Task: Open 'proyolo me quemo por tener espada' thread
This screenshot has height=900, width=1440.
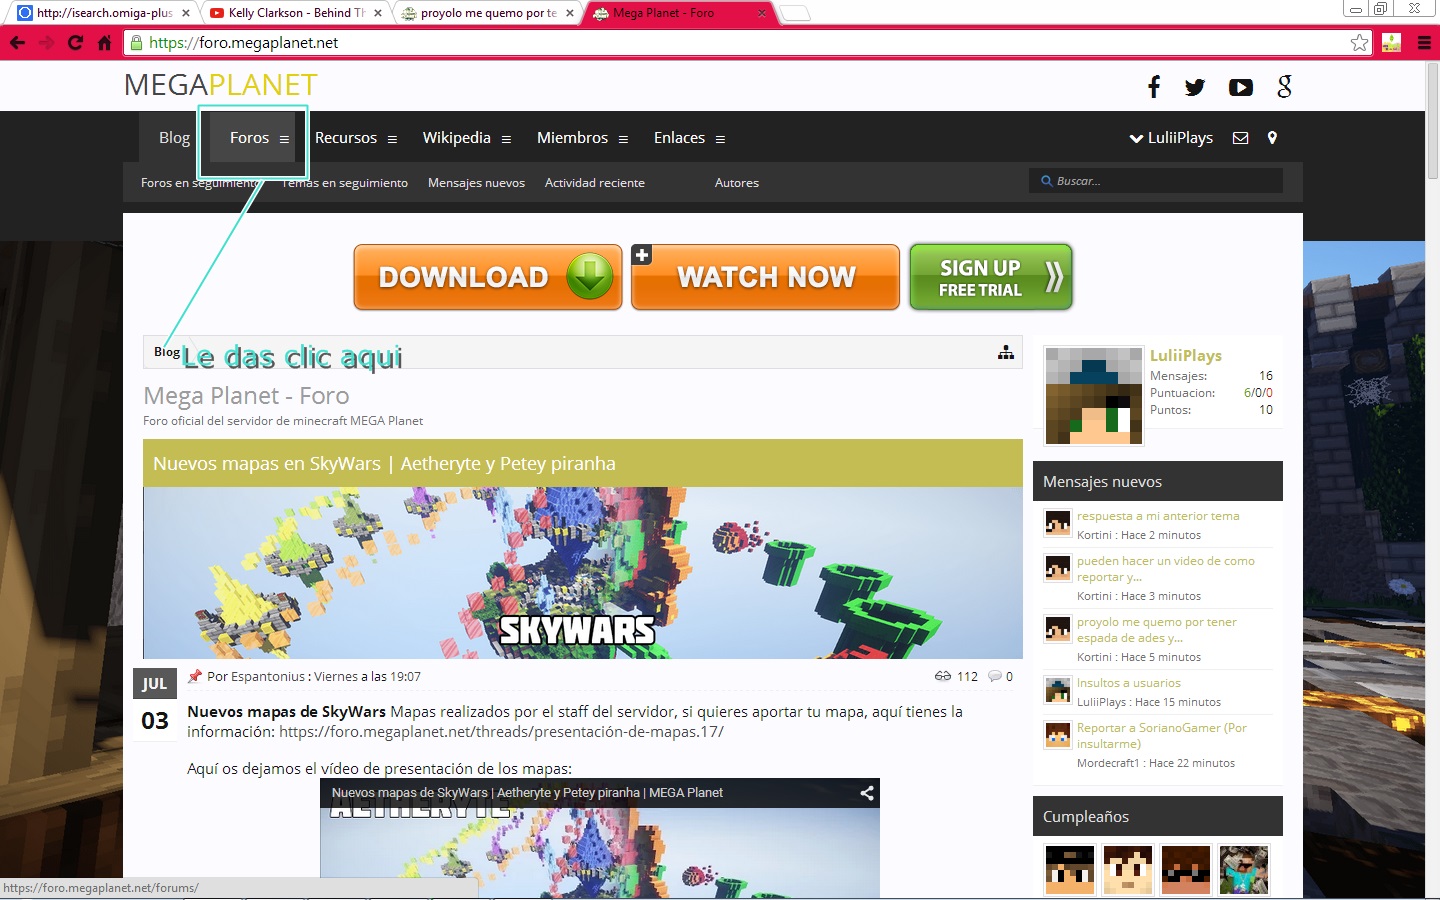Action: click(1156, 630)
